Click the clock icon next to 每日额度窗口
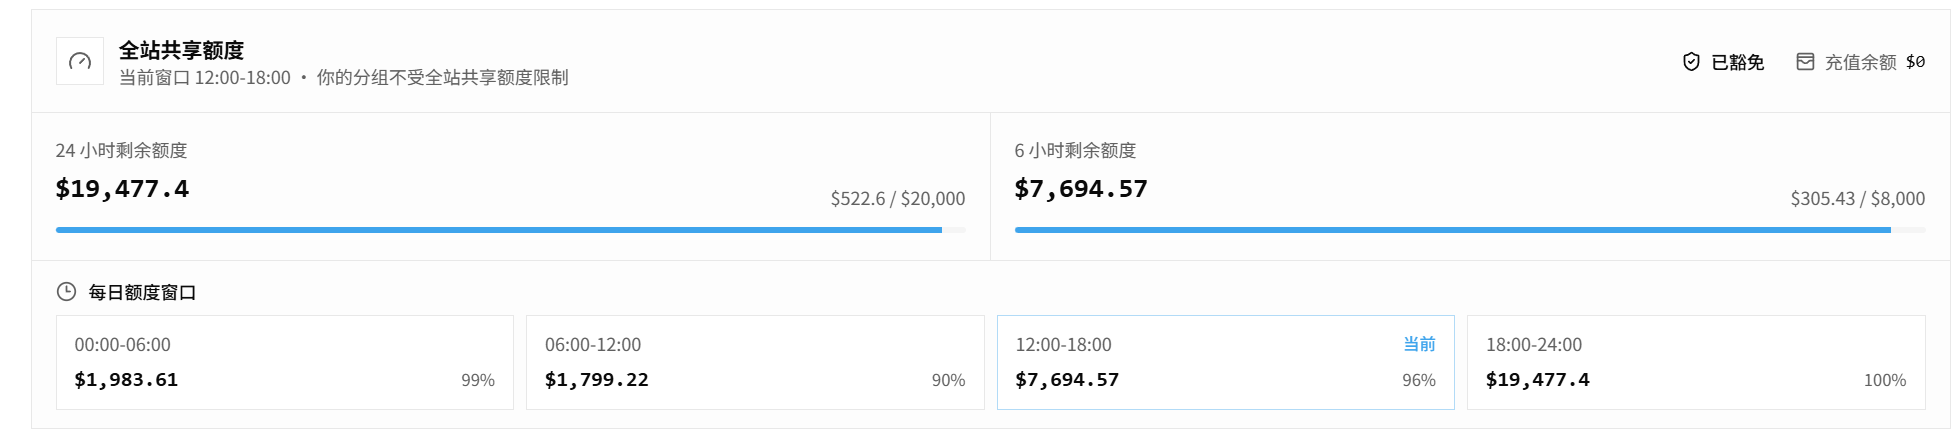The image size is (1958, 433). 66,292
